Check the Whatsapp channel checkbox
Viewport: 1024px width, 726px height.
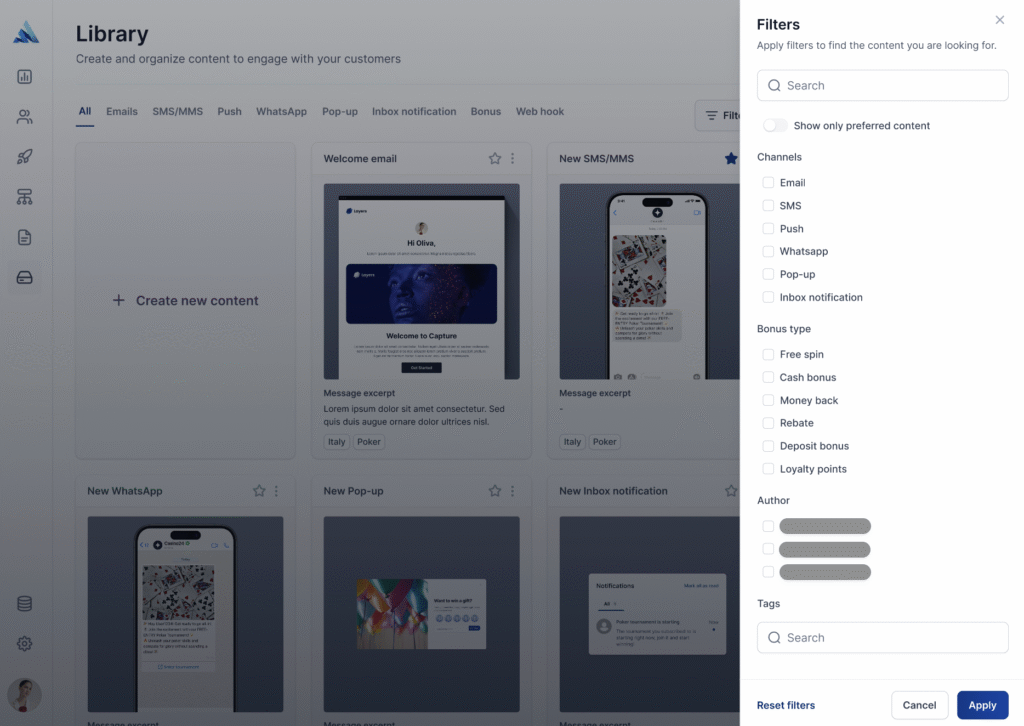(768, 251)
